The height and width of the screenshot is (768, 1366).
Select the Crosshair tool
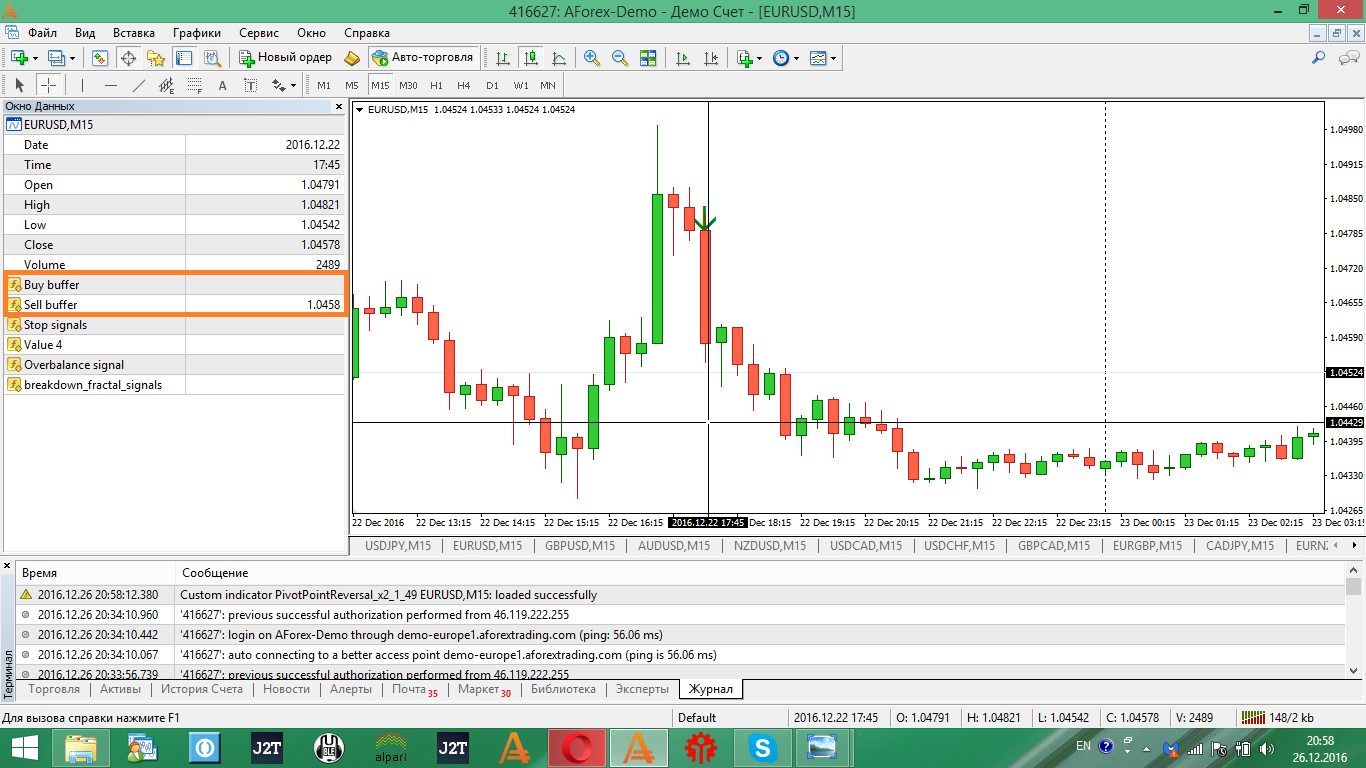tap(48, 85)
